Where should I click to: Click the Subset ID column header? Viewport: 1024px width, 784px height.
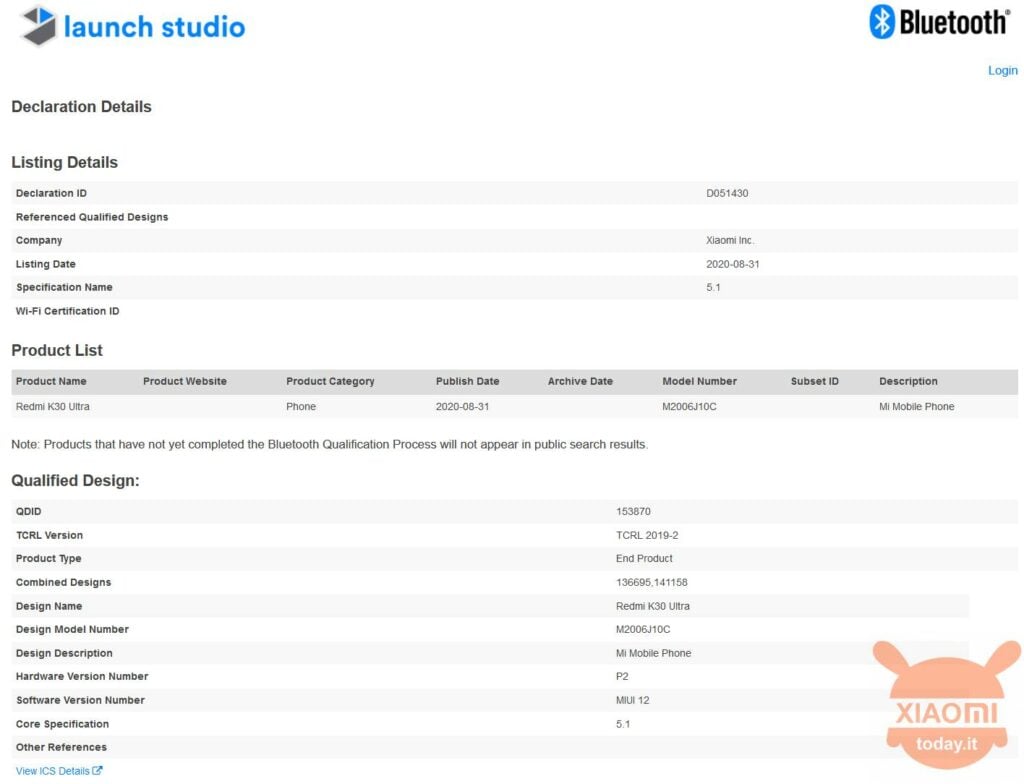[x=814, y=382]
